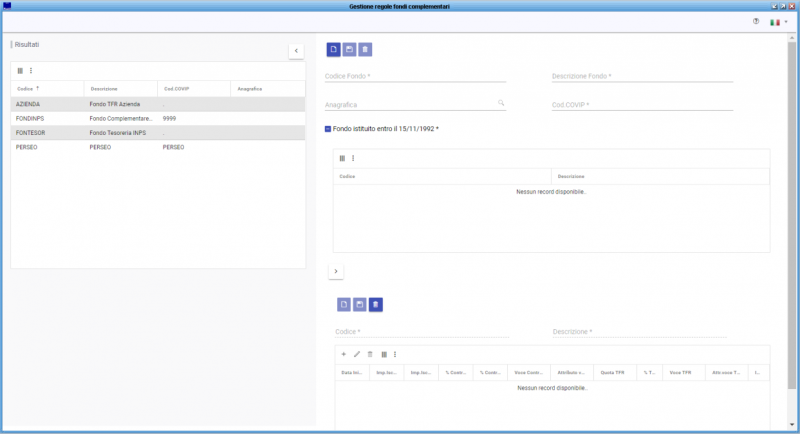Image resolution: width=800 pixels, height=434 pixels.
Task: Add a row with the plus icon
Action: [x=343, y=354]
